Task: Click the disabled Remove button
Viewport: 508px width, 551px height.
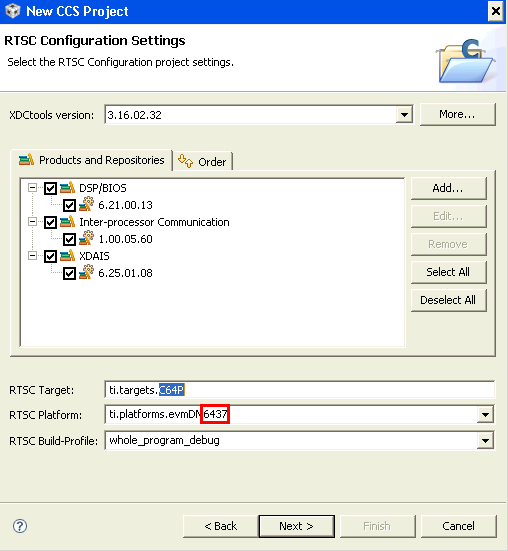Action: click(x=449, y=244)
